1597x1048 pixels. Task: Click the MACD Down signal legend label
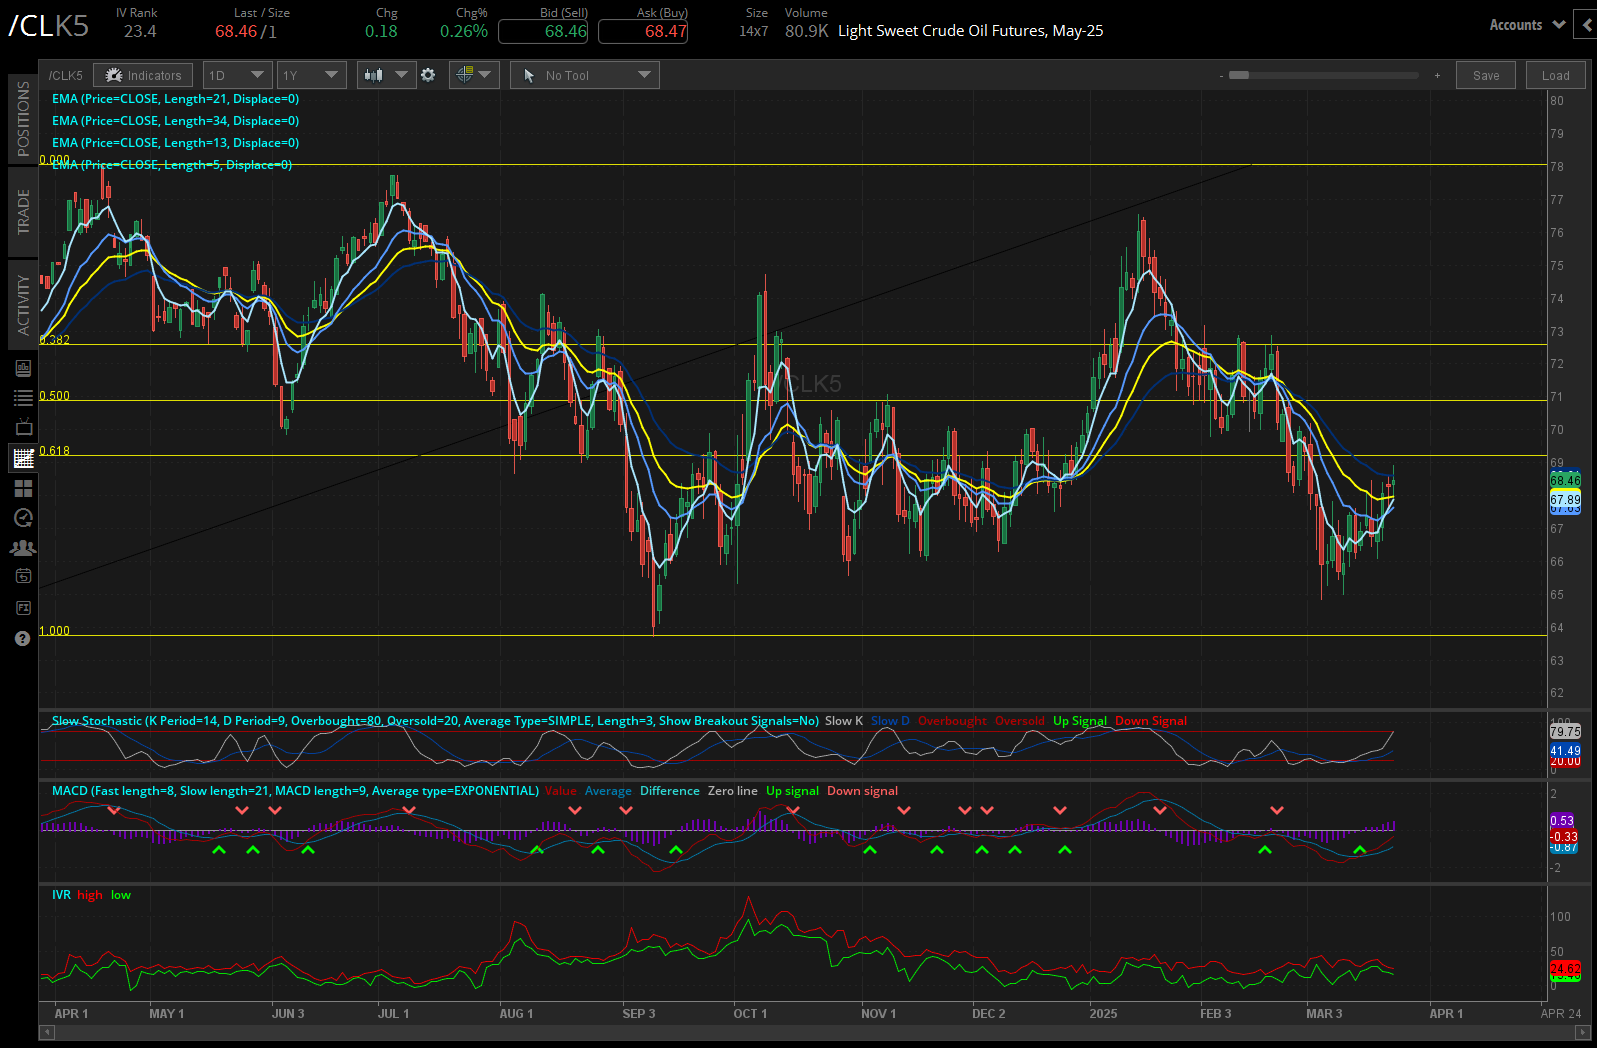tap(862, 791)
